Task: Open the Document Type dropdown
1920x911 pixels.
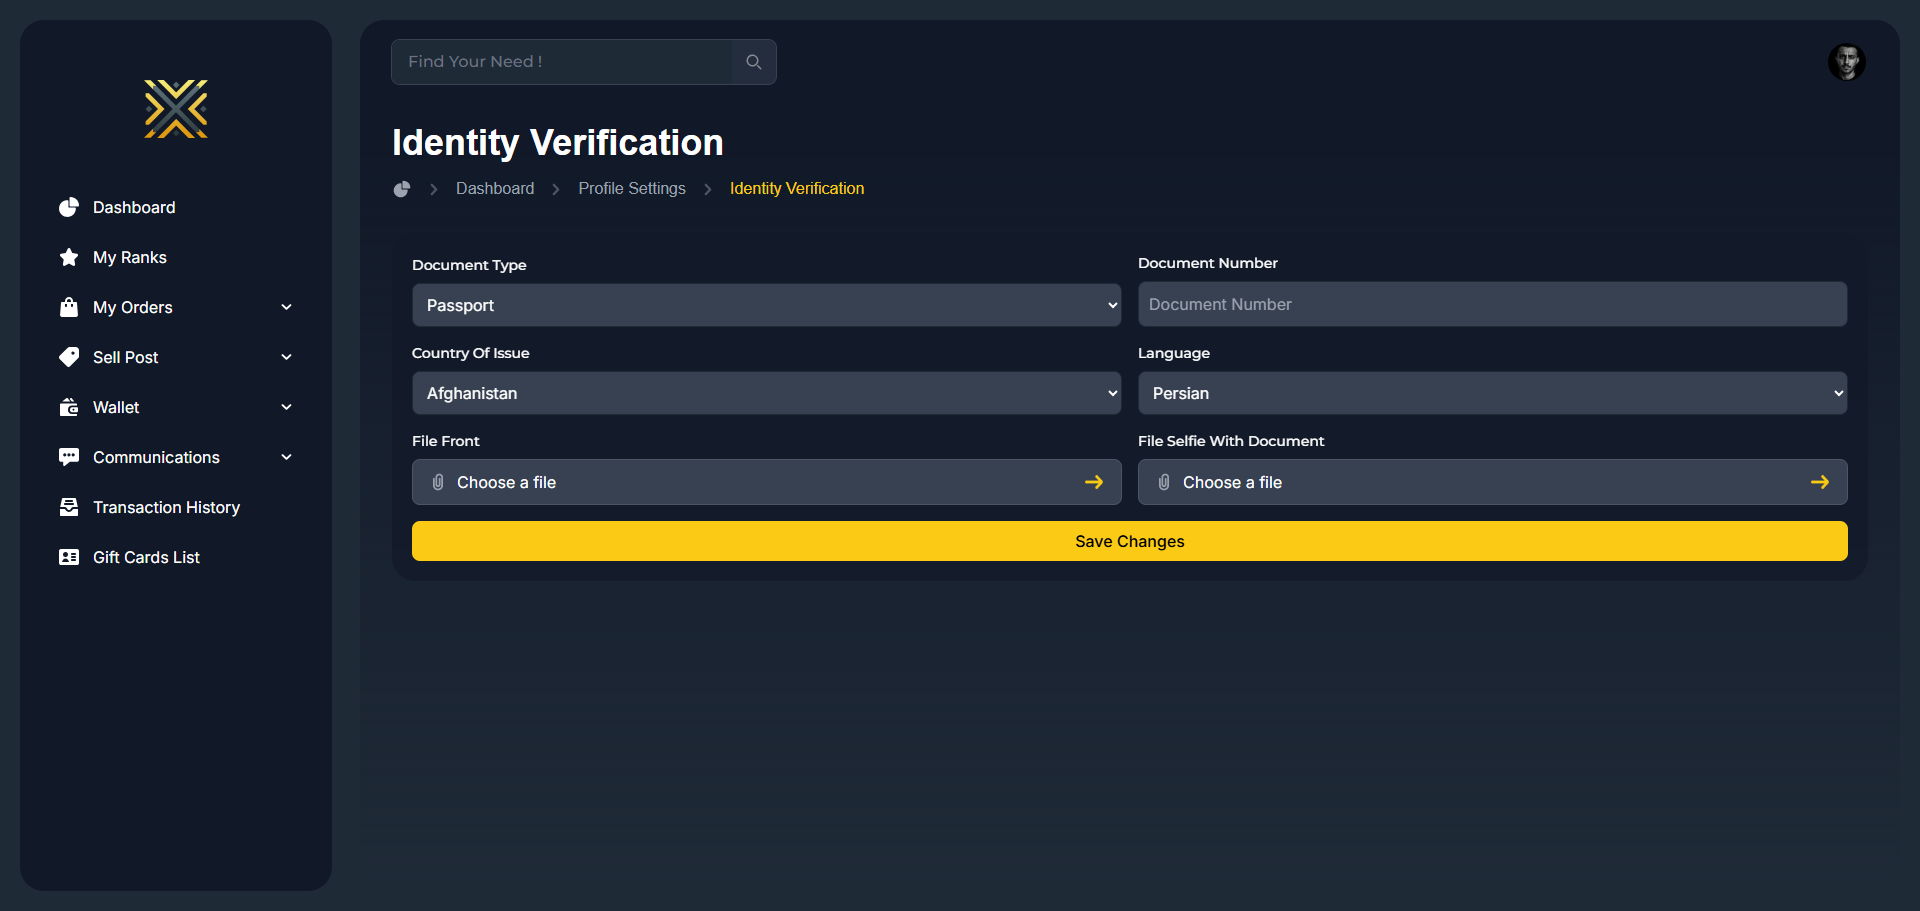Action: tap(766, 305)
